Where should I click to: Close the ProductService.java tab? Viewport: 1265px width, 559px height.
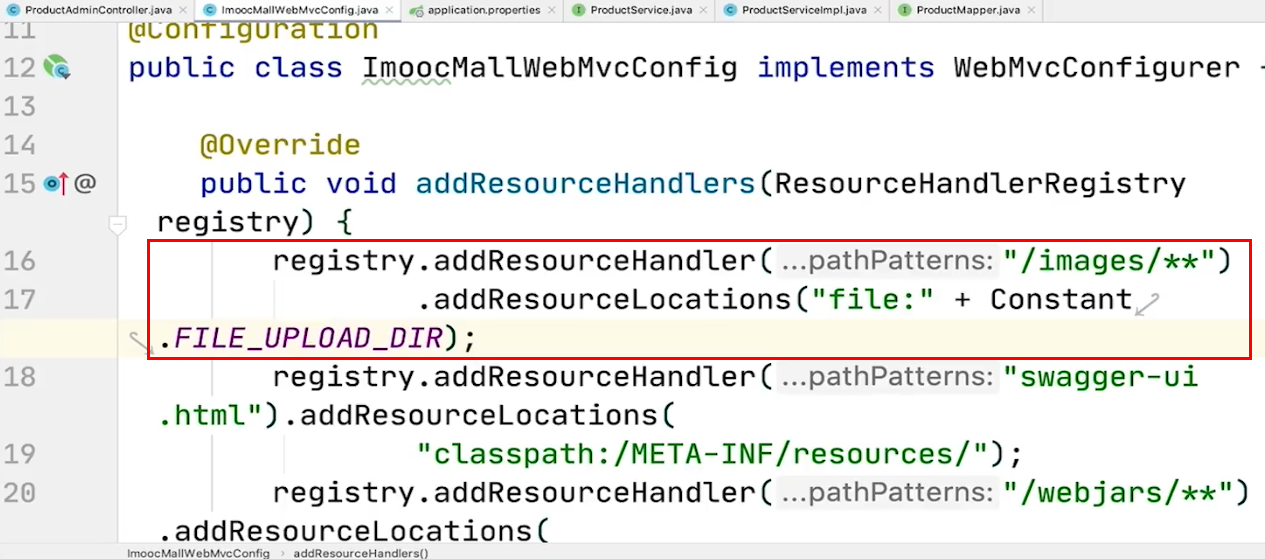pyautogui.click(x=704, y=10)
